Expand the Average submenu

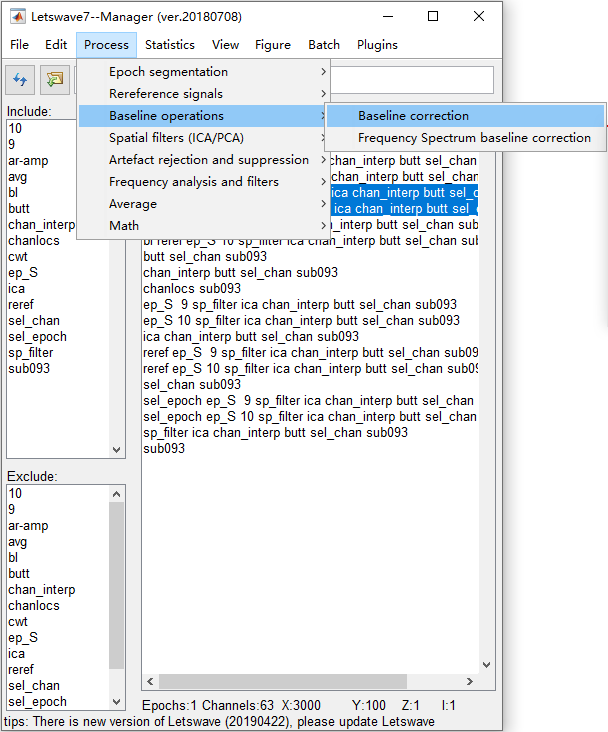[204, 204]
